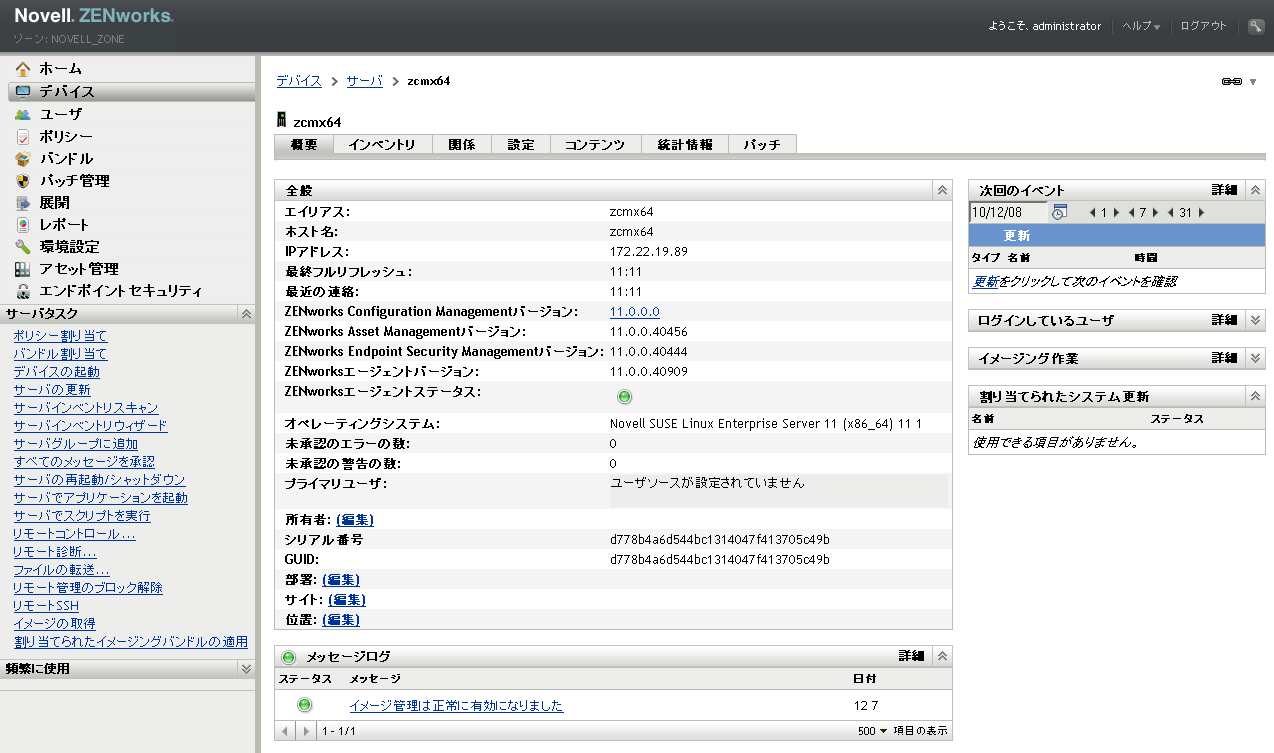Click the リモートSSH task link

point(46,606)
